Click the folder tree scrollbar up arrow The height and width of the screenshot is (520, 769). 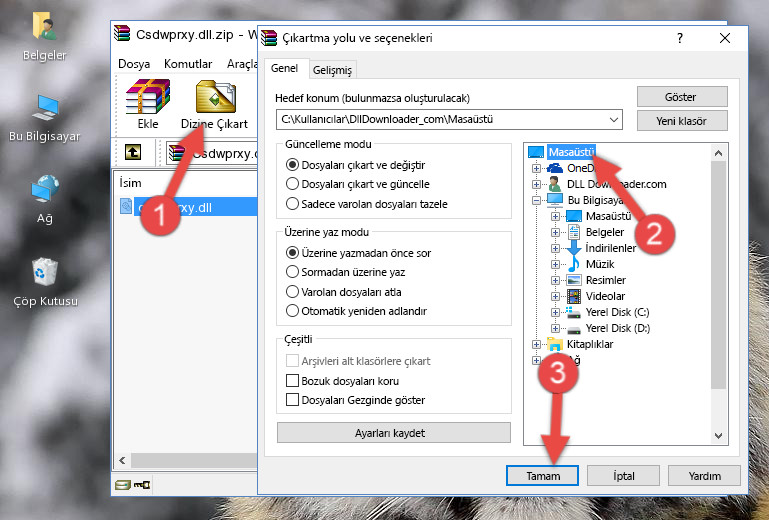pyautogui.click(x=718, y=153)
